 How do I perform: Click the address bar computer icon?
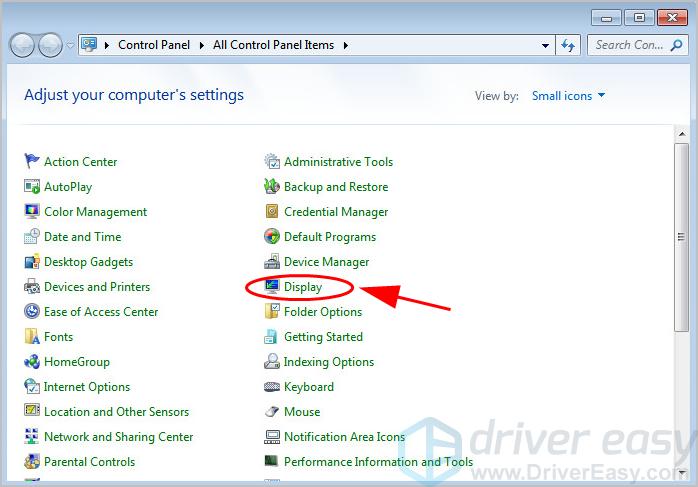coord(89,45)
